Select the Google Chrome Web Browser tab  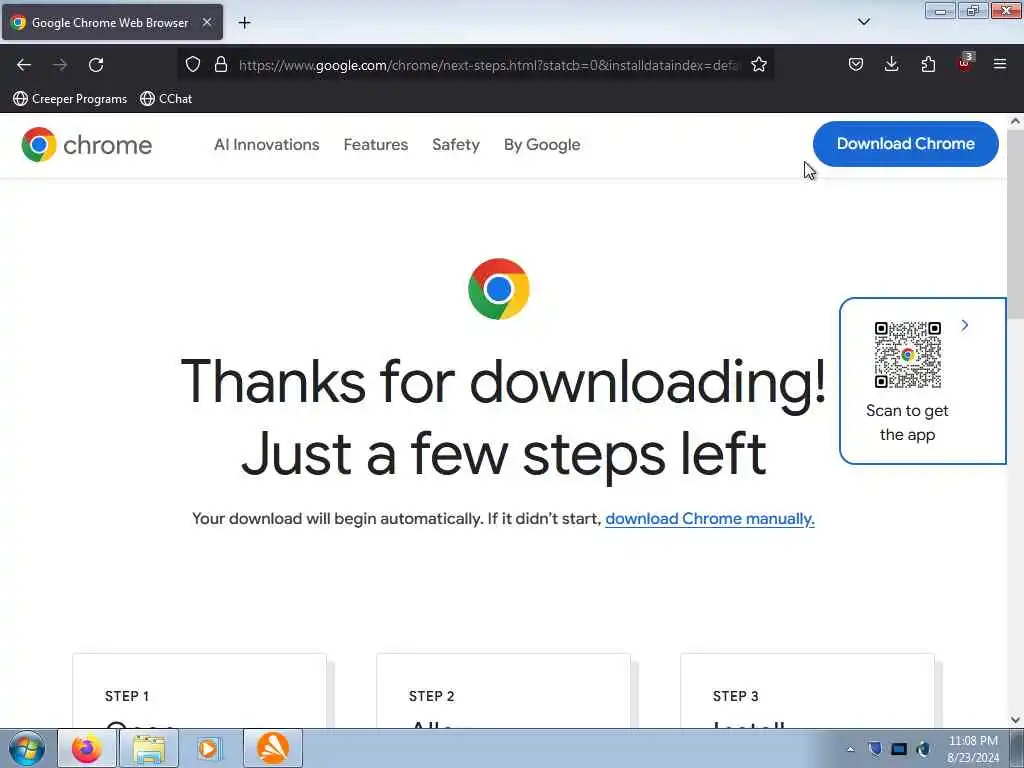point(112,22)
